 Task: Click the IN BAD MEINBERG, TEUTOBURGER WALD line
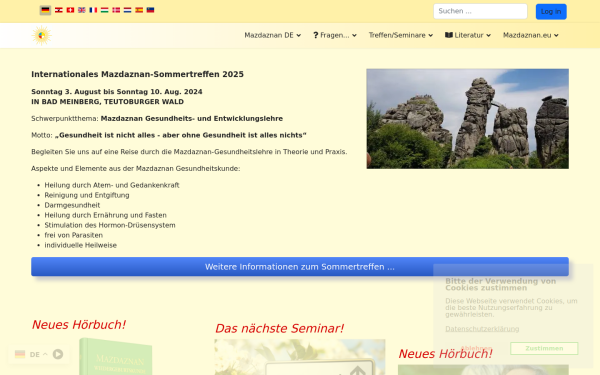coord(108,102)
